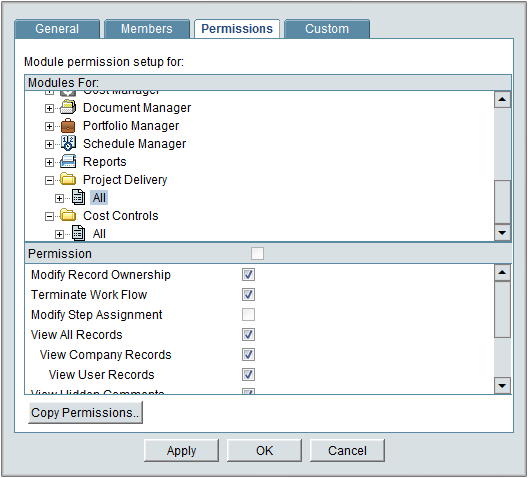Uncheck the View Company Records checkbox
This screenshot has width=528, height=478.
click(x=249, y=355)
